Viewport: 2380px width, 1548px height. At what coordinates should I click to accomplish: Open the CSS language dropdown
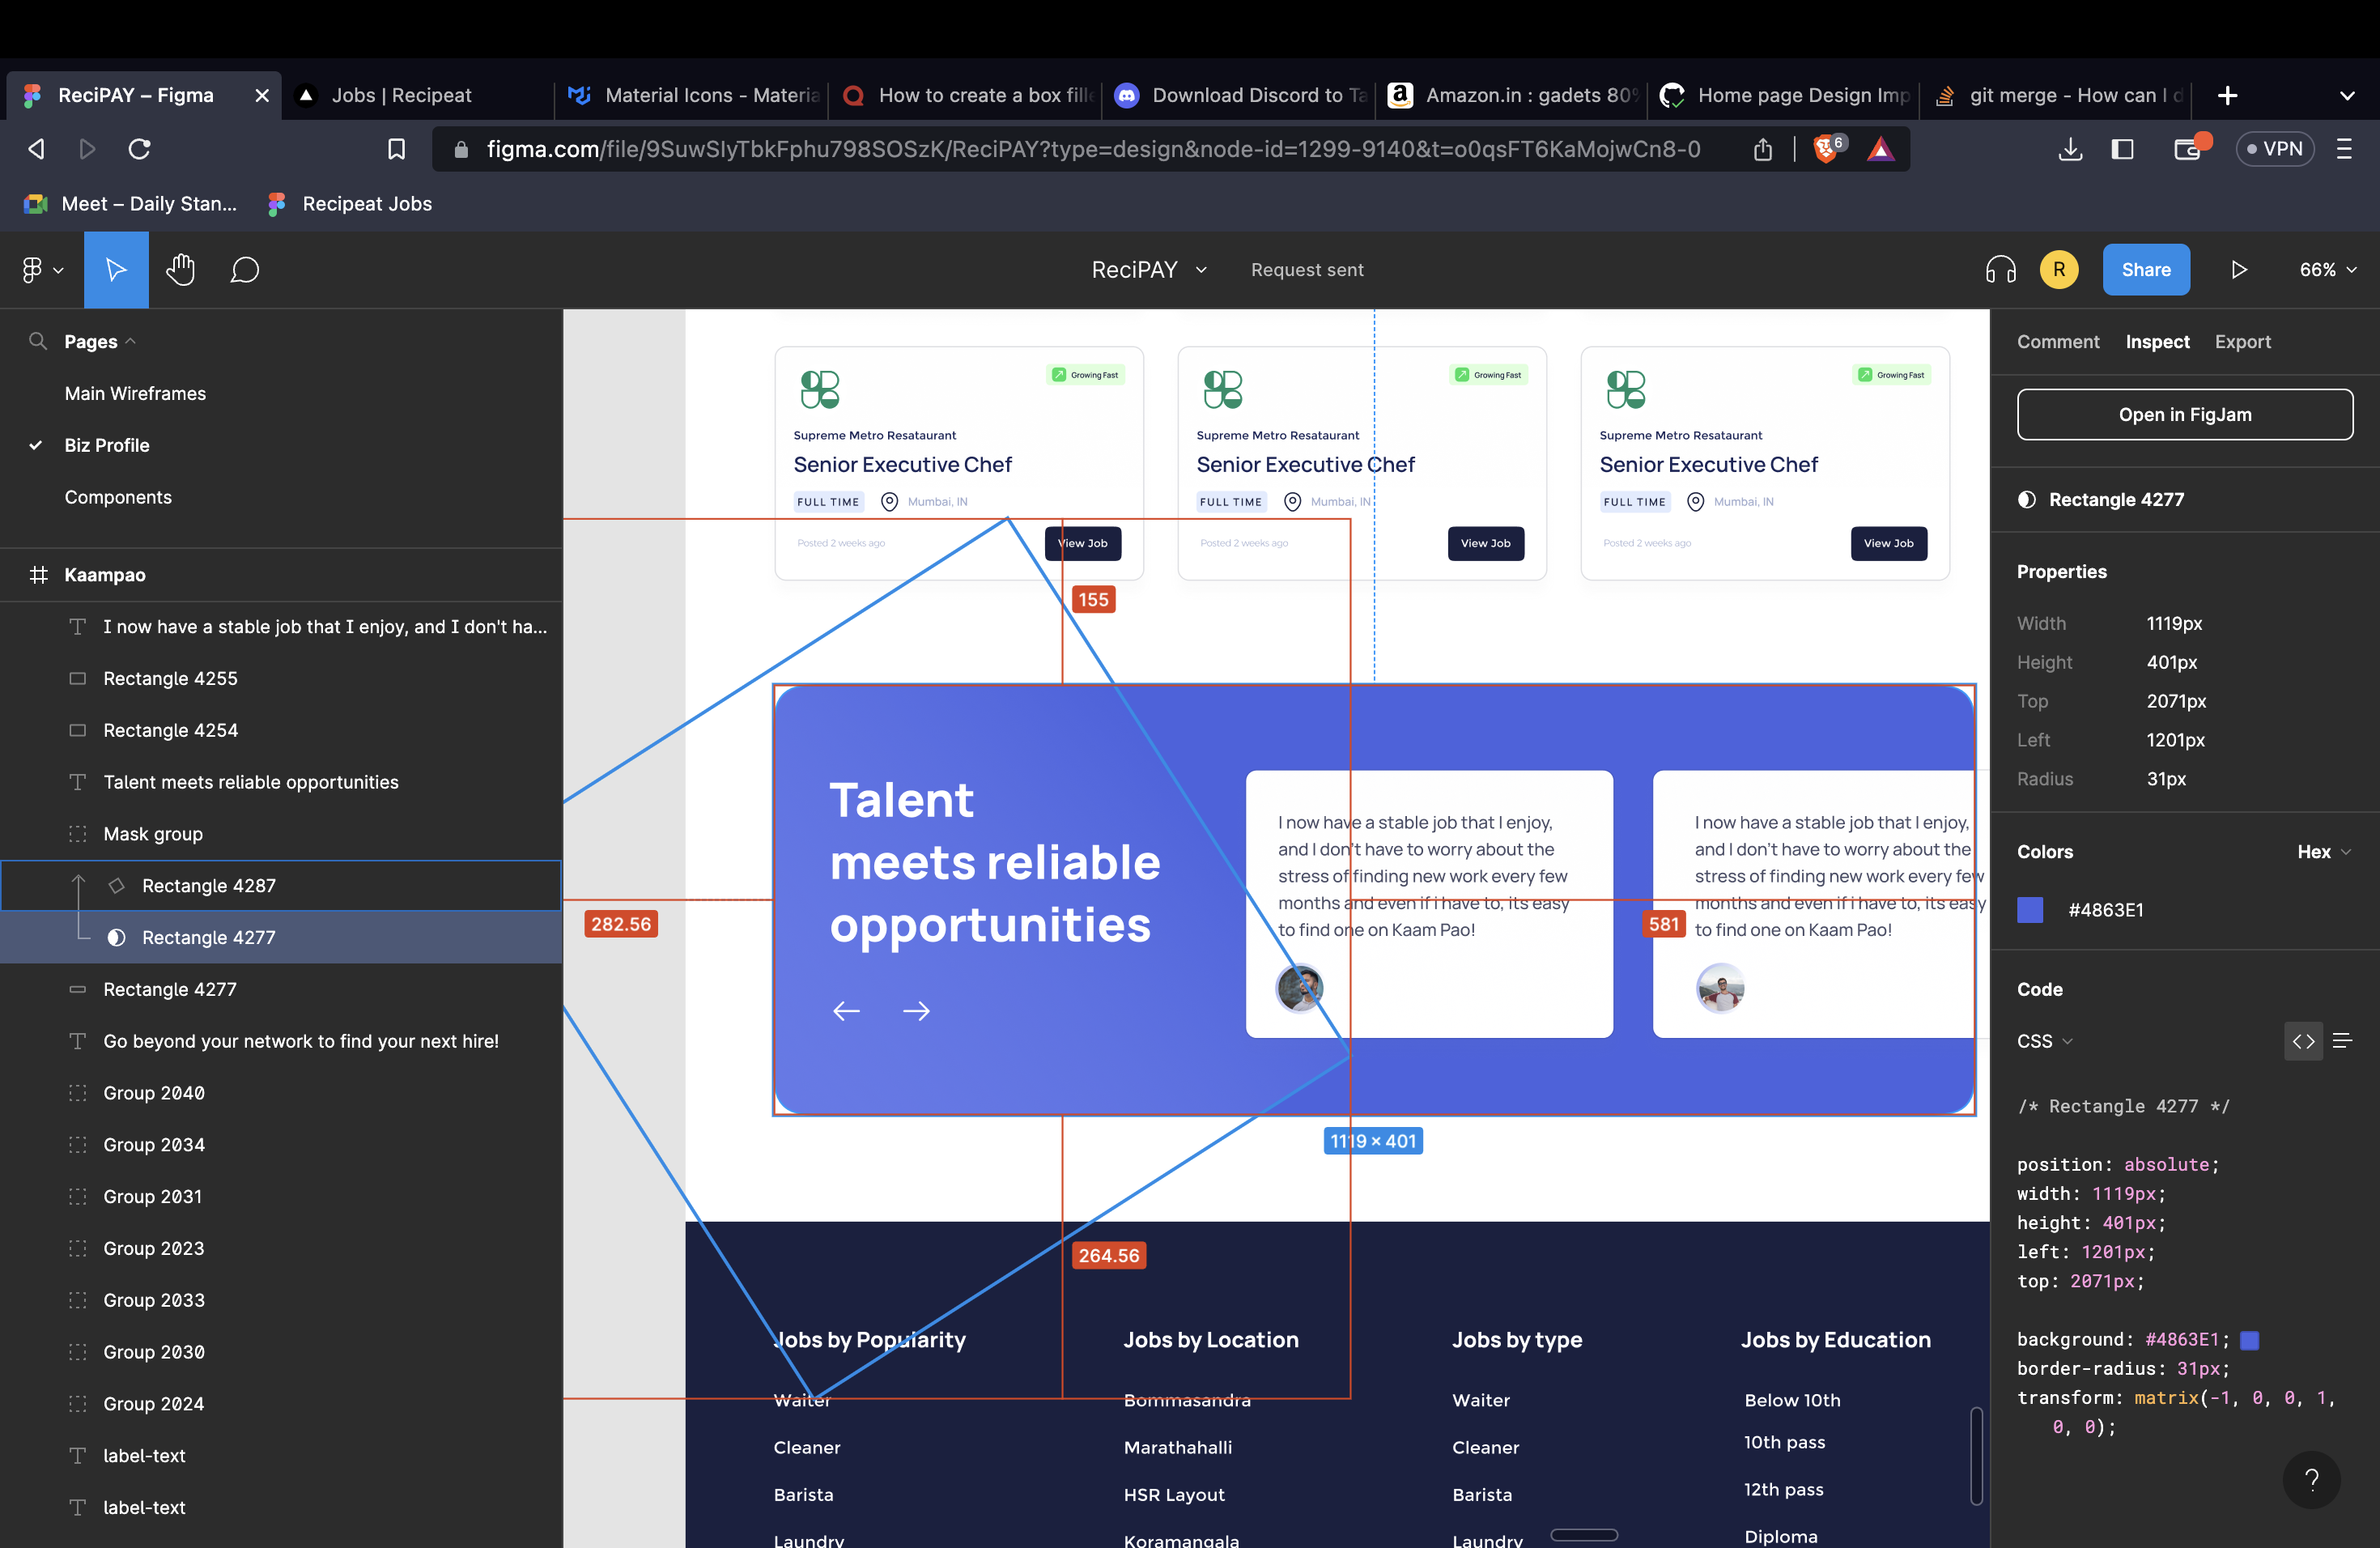point(2044,1041)
